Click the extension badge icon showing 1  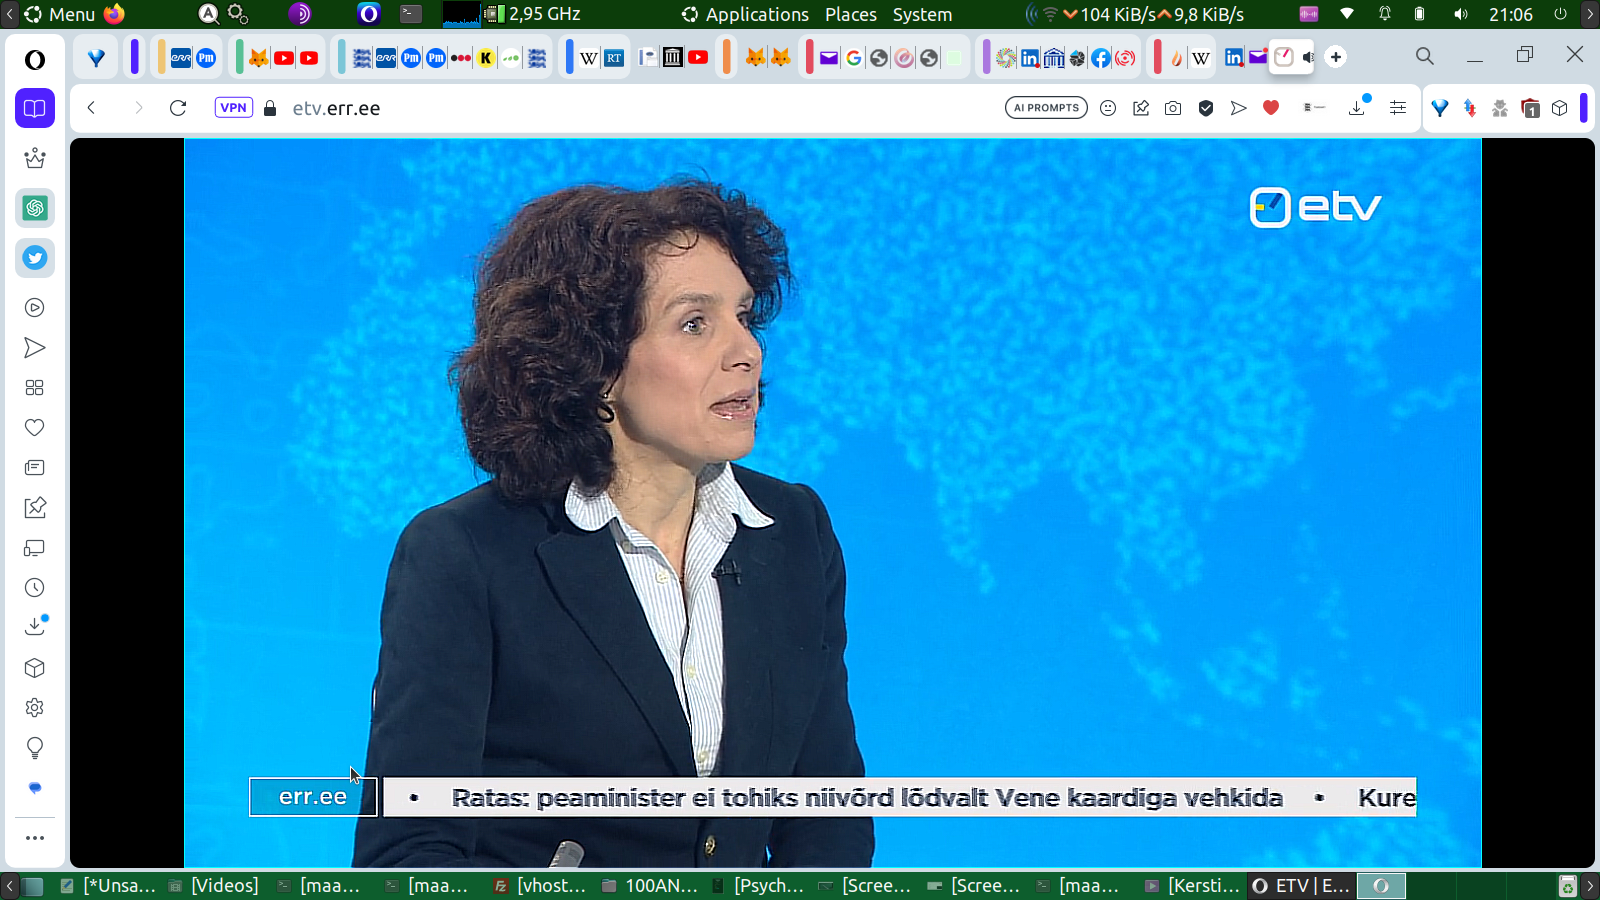[1530, 108]
